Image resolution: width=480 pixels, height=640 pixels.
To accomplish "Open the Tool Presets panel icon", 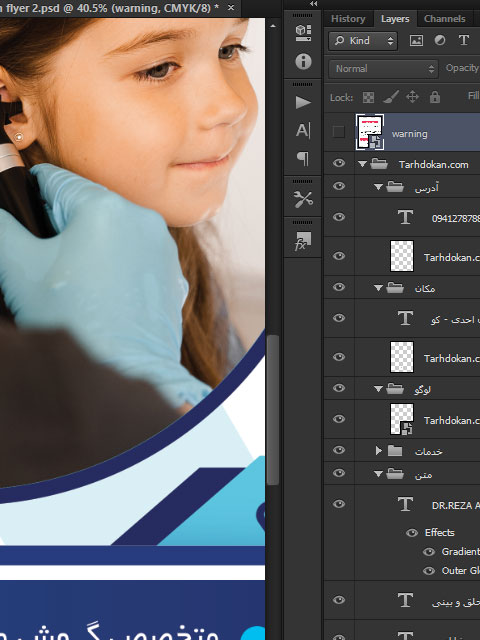I will click(x=303, y=199).
